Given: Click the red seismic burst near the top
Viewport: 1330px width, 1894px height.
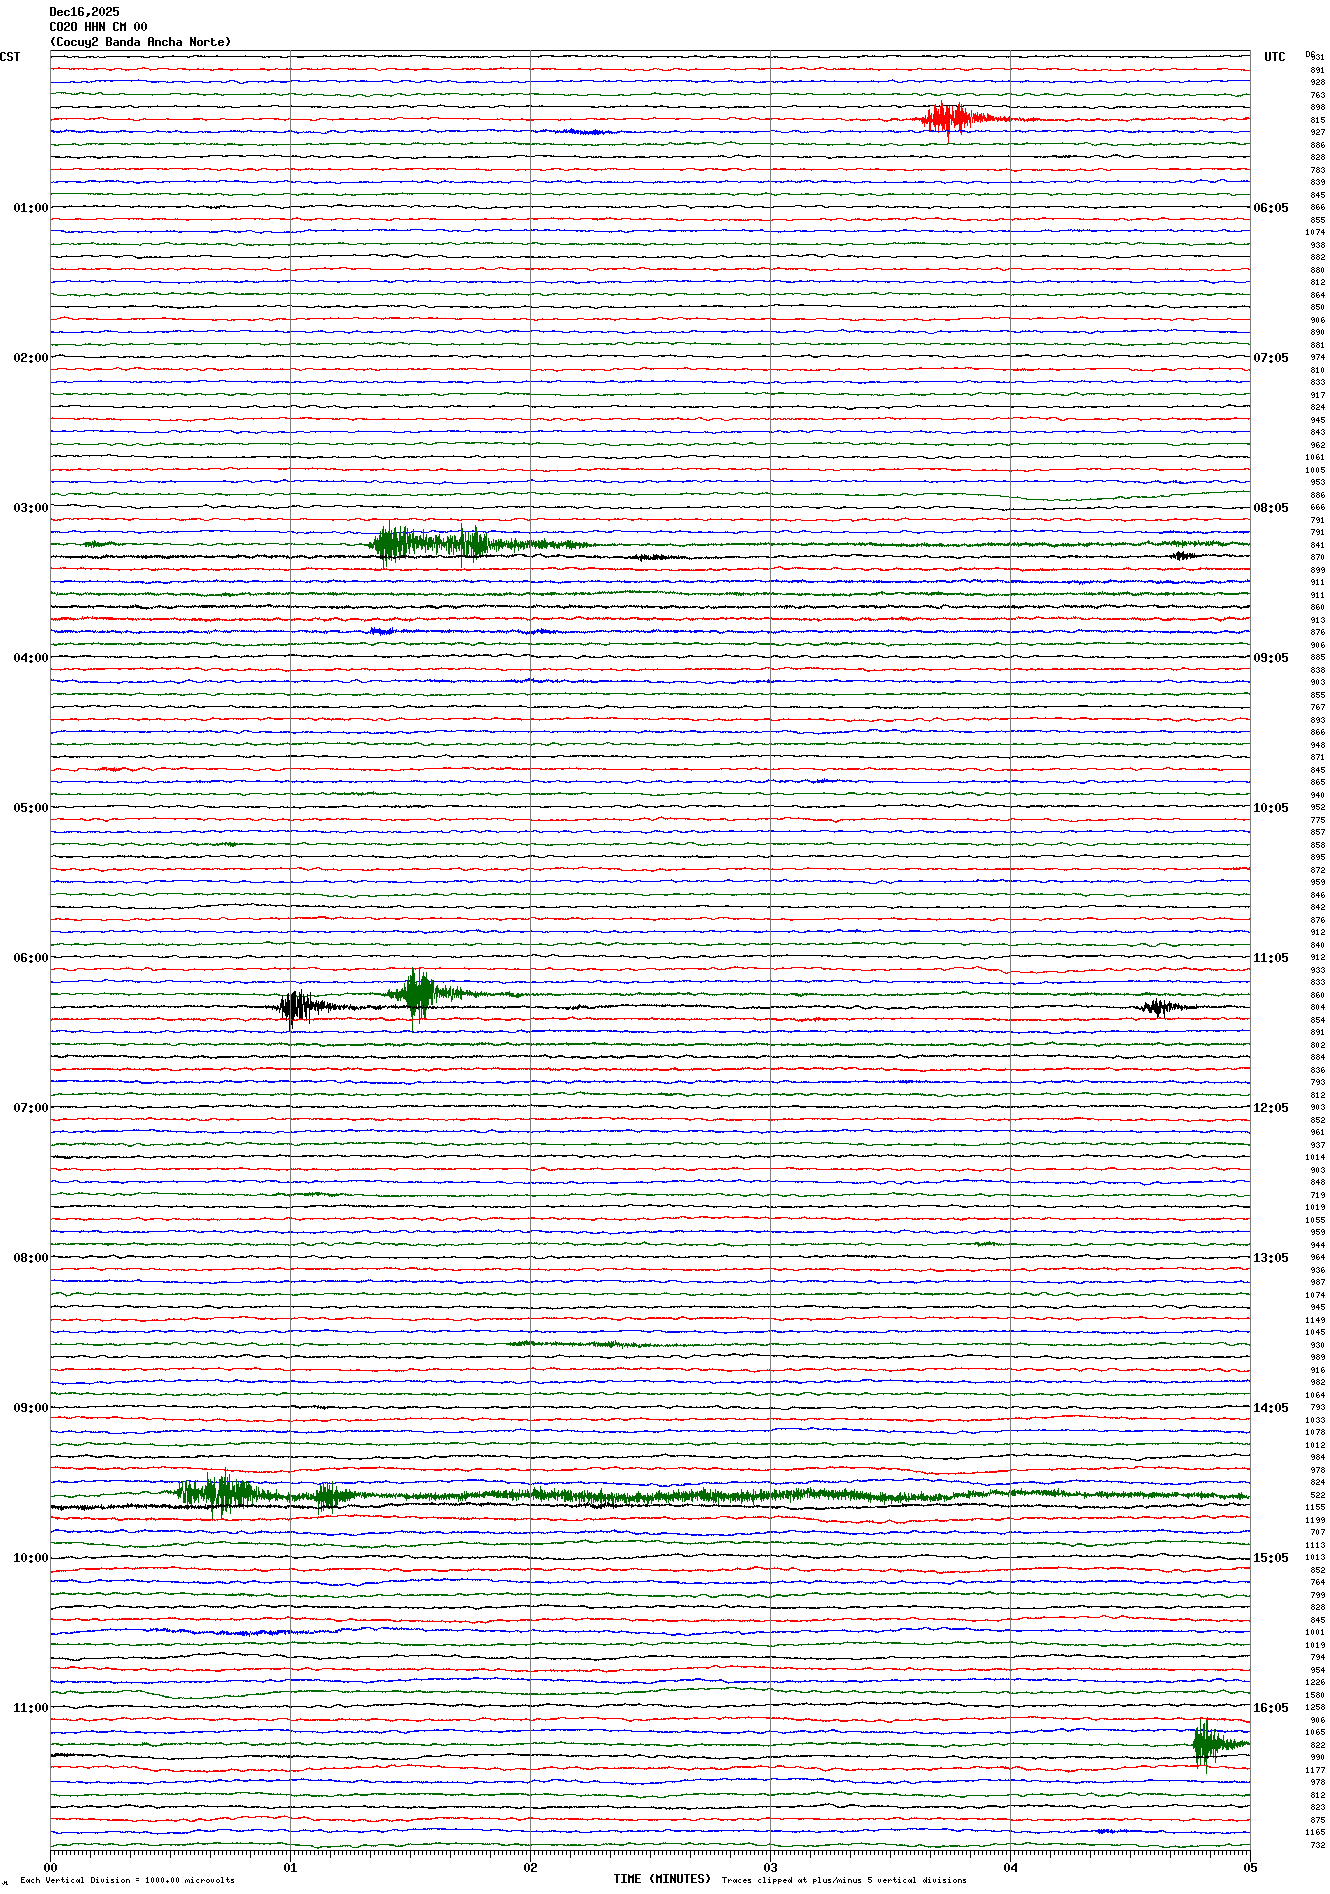Looking at the screenshot, I should tap(948, 119).
